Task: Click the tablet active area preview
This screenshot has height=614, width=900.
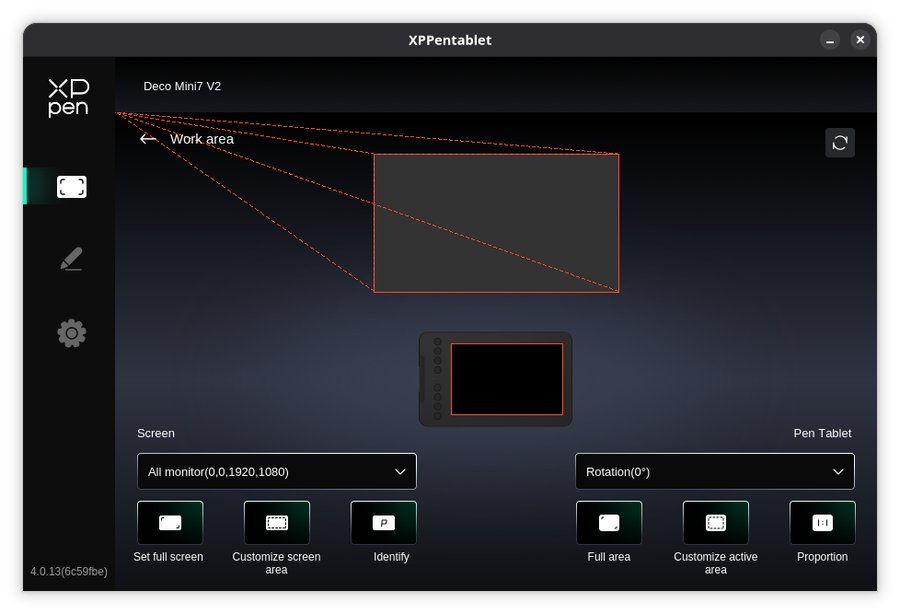Action: 507,379
